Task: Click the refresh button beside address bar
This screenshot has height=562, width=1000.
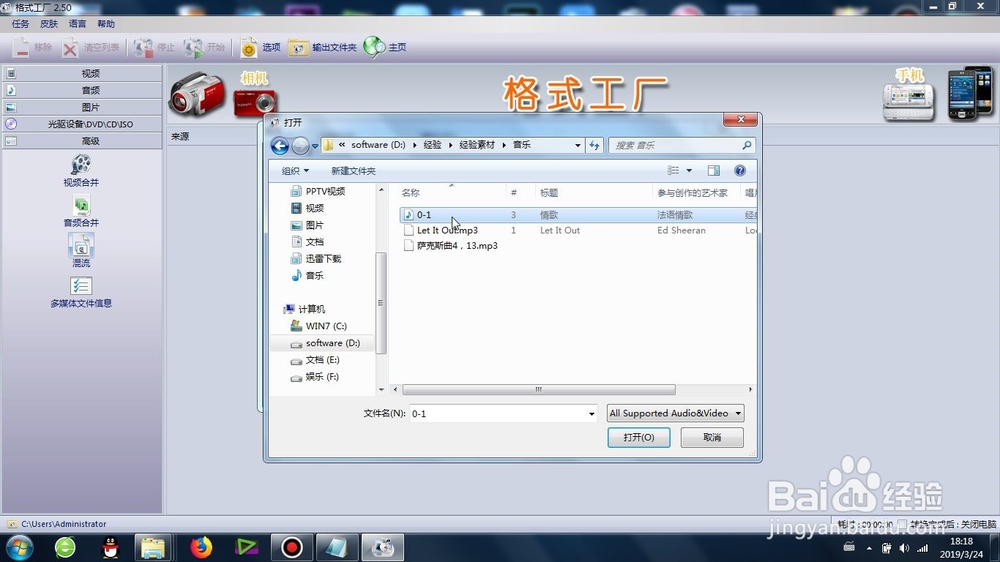Action: click(594, 145)
